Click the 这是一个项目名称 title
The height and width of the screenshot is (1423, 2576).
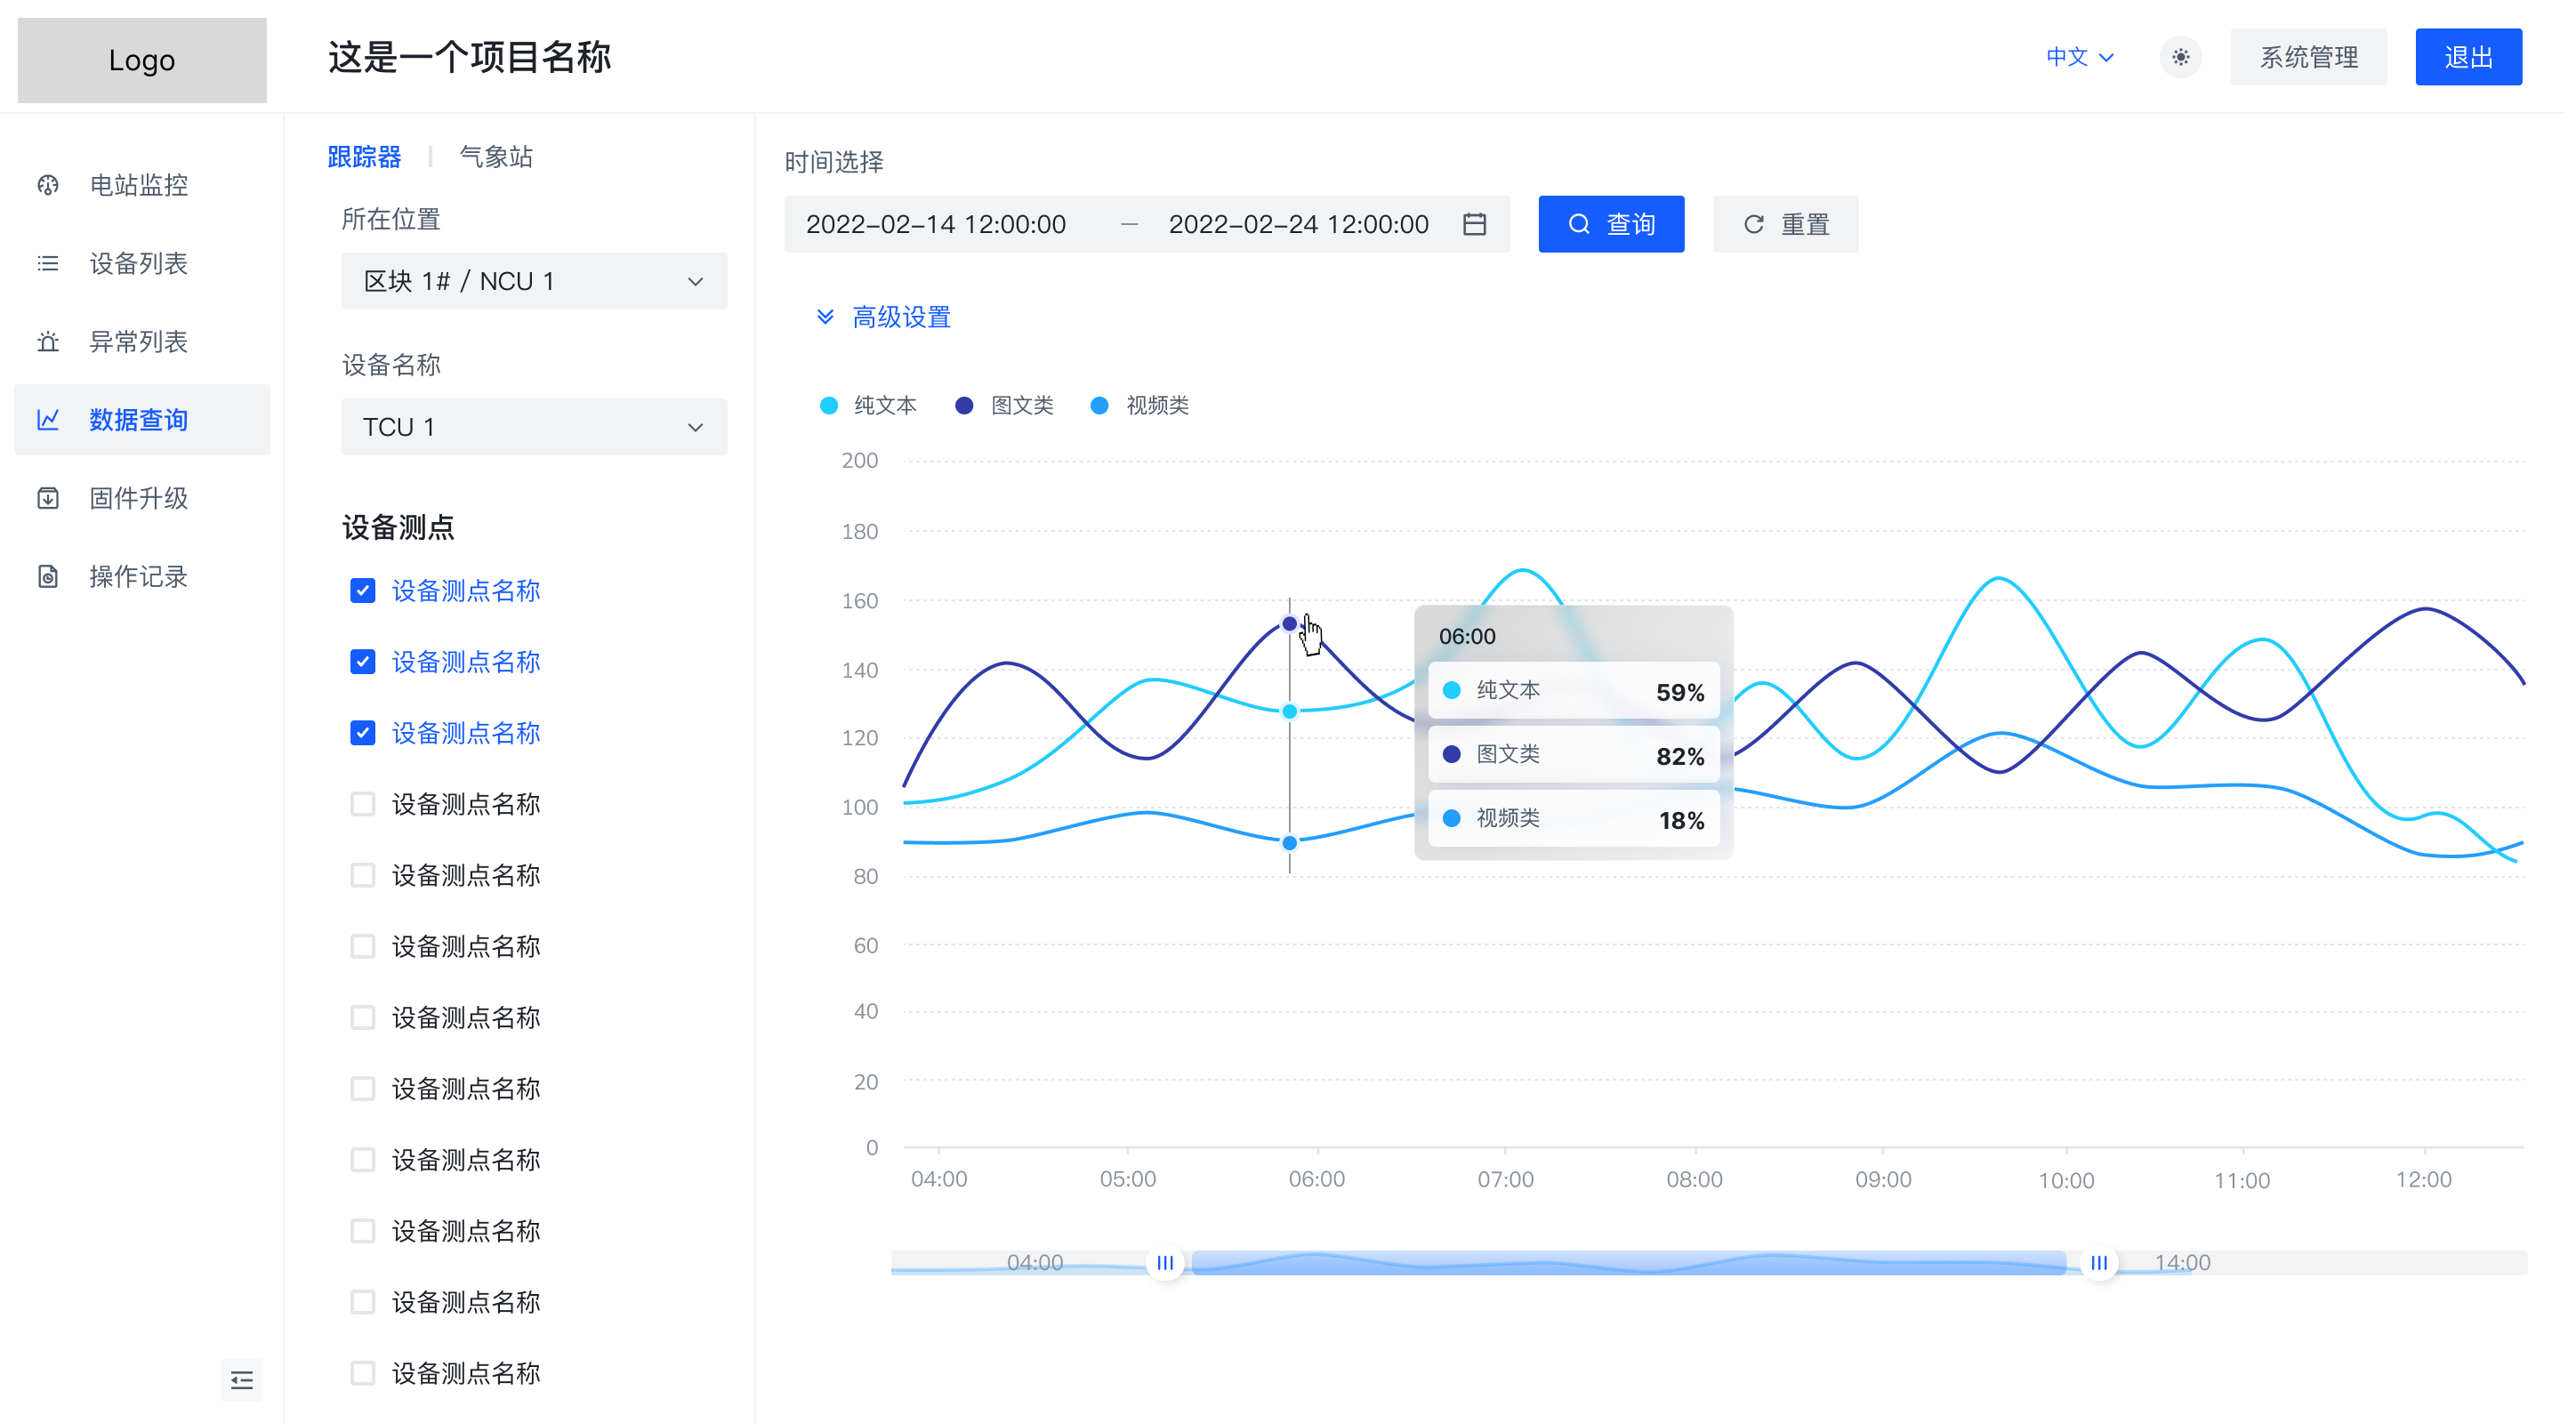coord(469,57)
